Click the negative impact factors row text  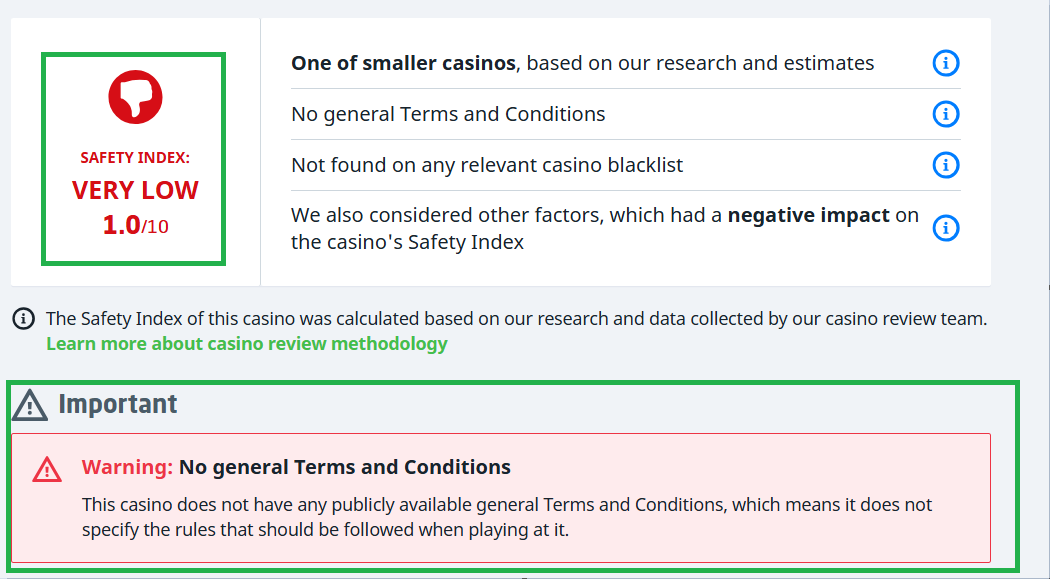coord(604,228)
